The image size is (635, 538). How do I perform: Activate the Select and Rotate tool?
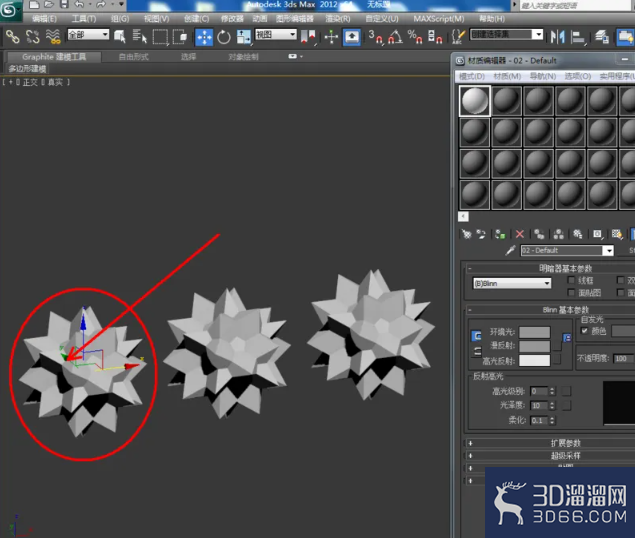coord(224,37)
